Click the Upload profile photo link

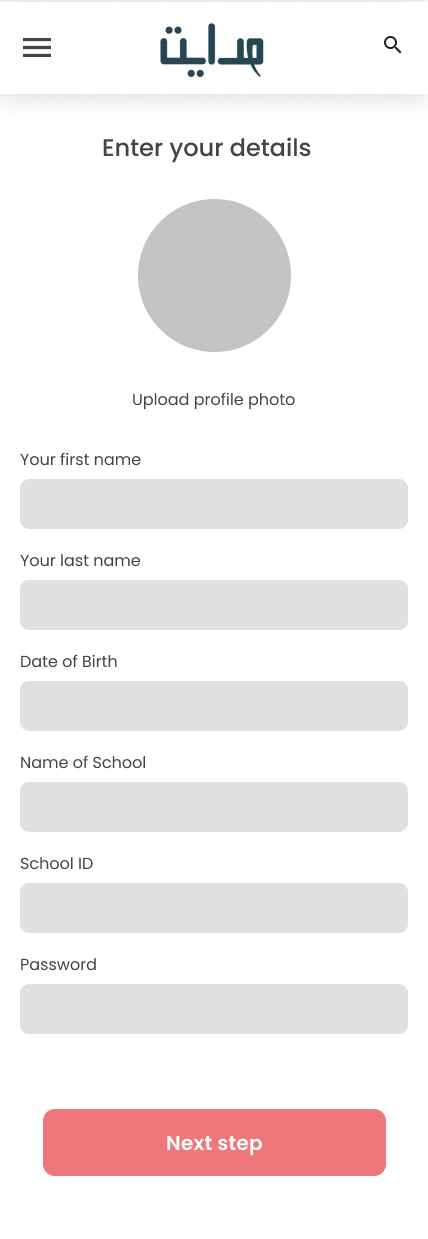pos(214,400)
